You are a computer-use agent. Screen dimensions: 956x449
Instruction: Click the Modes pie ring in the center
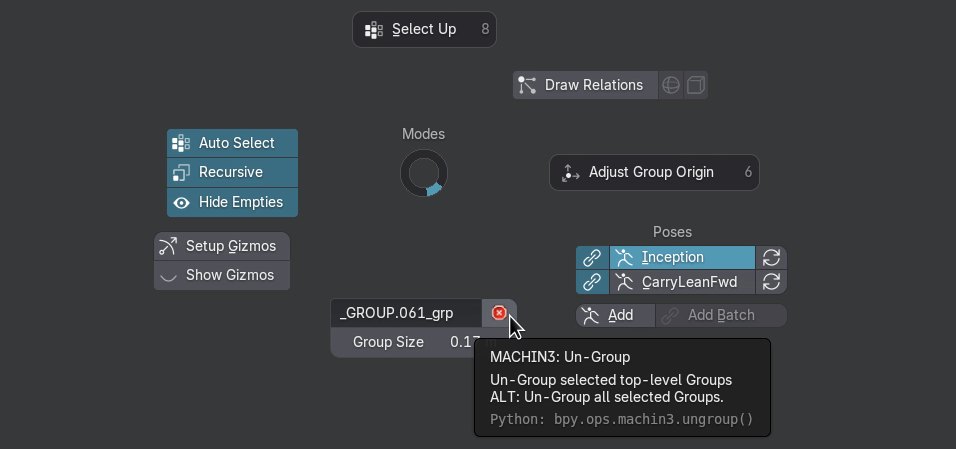coord(424,174)
